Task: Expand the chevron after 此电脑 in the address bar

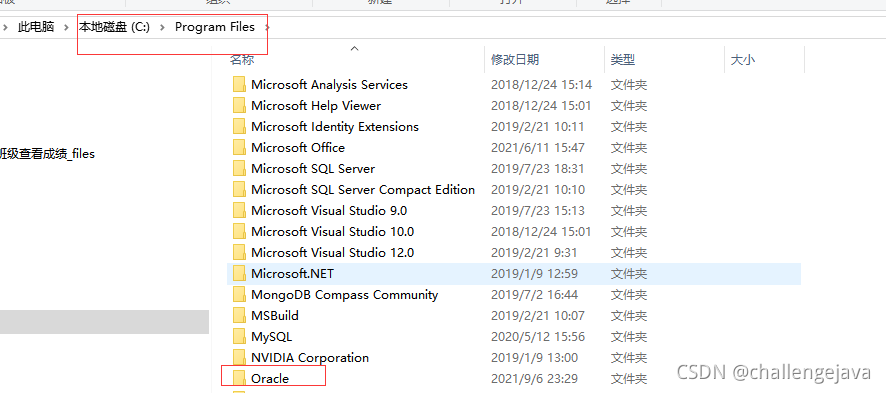Action: click(67, 27)
